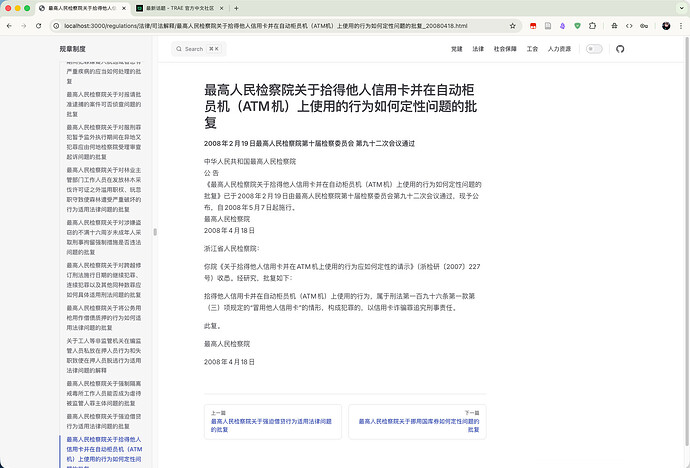Bookmark this page with the star icon
Image resolution: width=690 pixels, height=468 pixels.
coord(515,24)
